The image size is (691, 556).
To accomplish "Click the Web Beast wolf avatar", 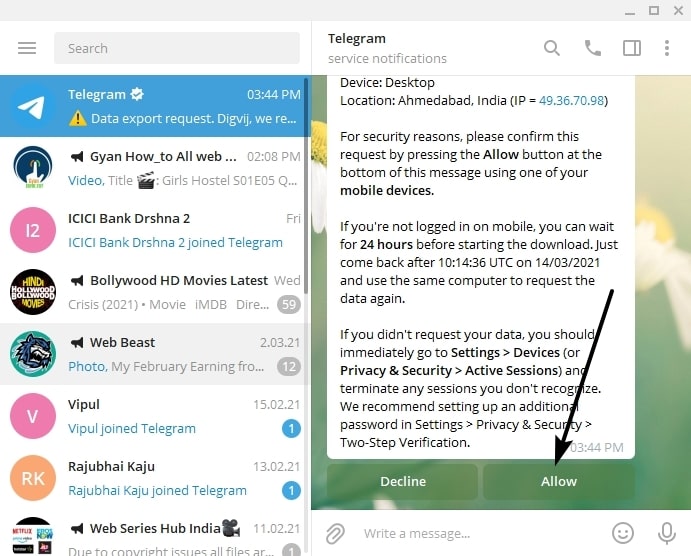I will click(33, 354).
